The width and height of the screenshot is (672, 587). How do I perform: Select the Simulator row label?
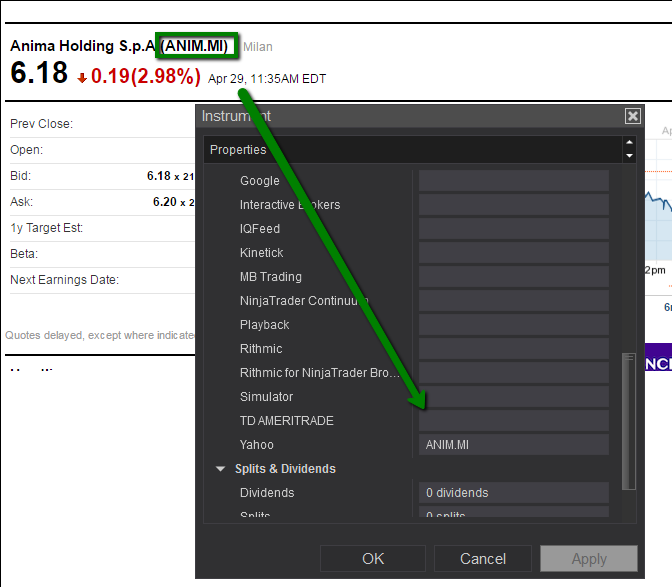[267, 397]
